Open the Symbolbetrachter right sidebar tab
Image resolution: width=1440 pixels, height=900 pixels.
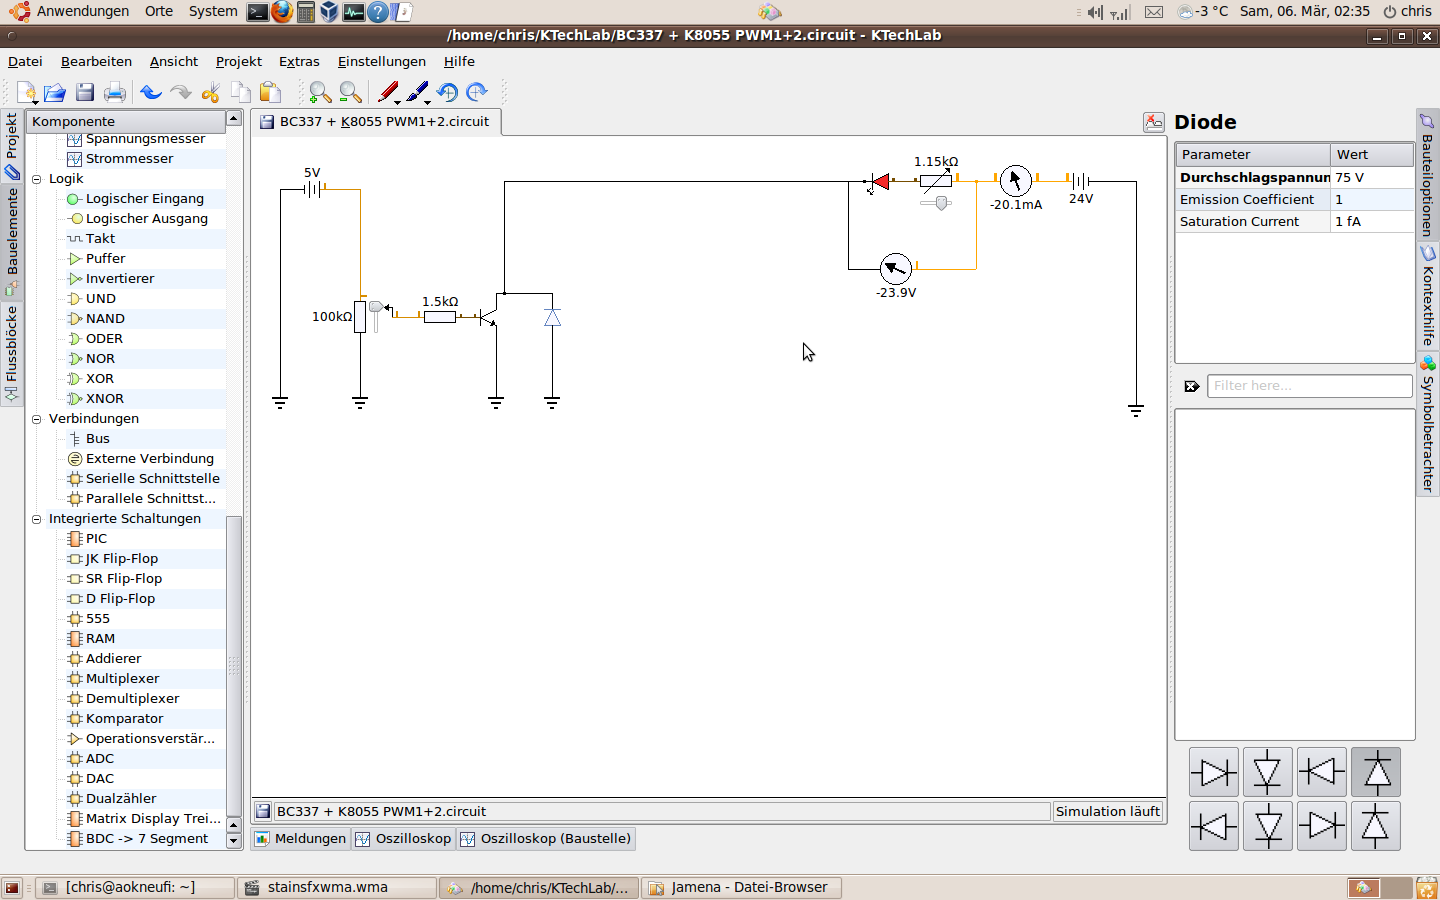coord(1428,424)
